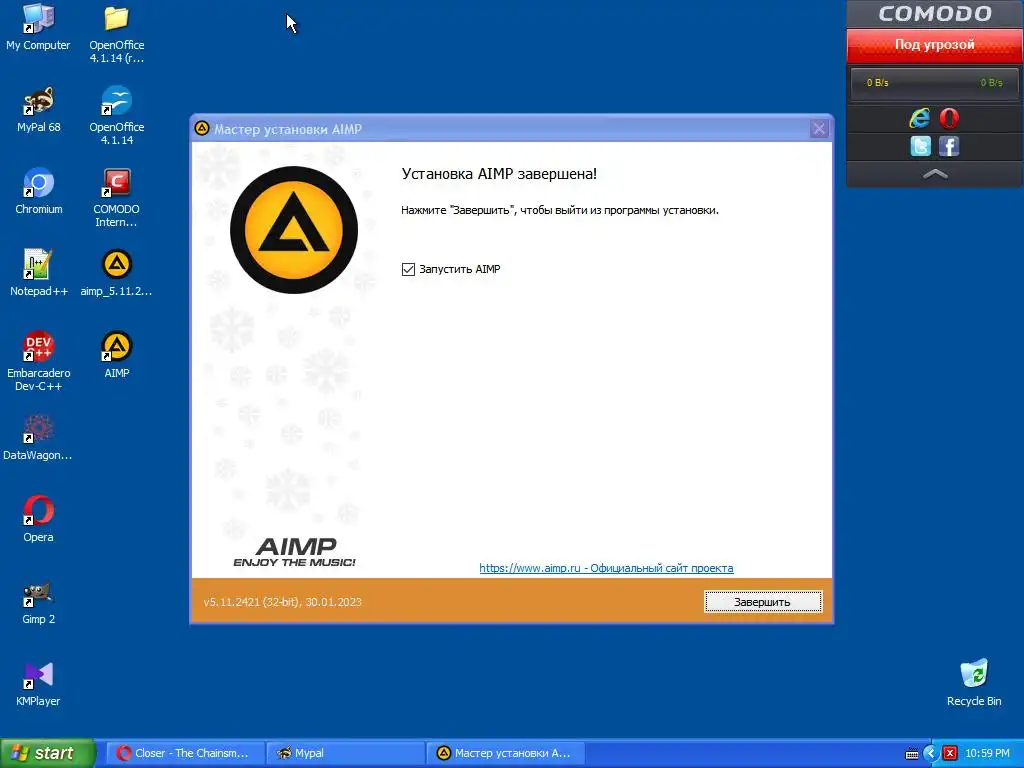Launch Opera from the desktop
This screenshot has height=768, width=1024.
(x=38, y=520)
